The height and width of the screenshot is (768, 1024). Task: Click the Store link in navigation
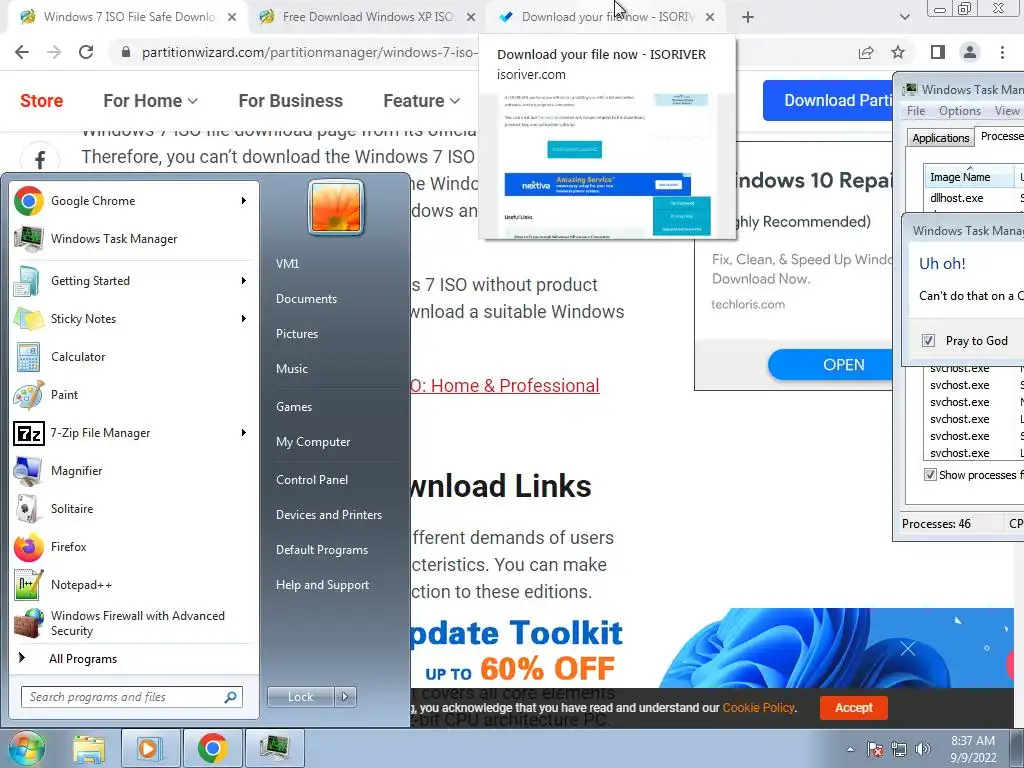click(x=41, y=101)
